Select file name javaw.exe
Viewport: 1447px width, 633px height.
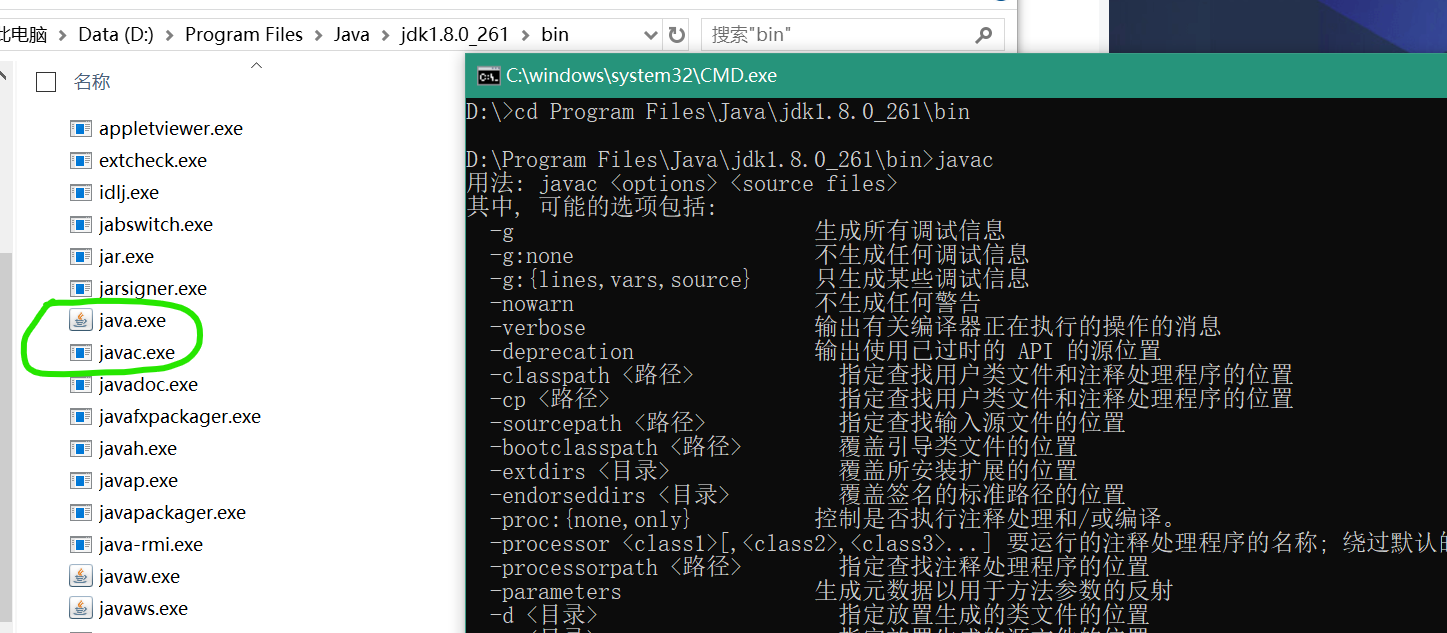(x=139, y=576)
